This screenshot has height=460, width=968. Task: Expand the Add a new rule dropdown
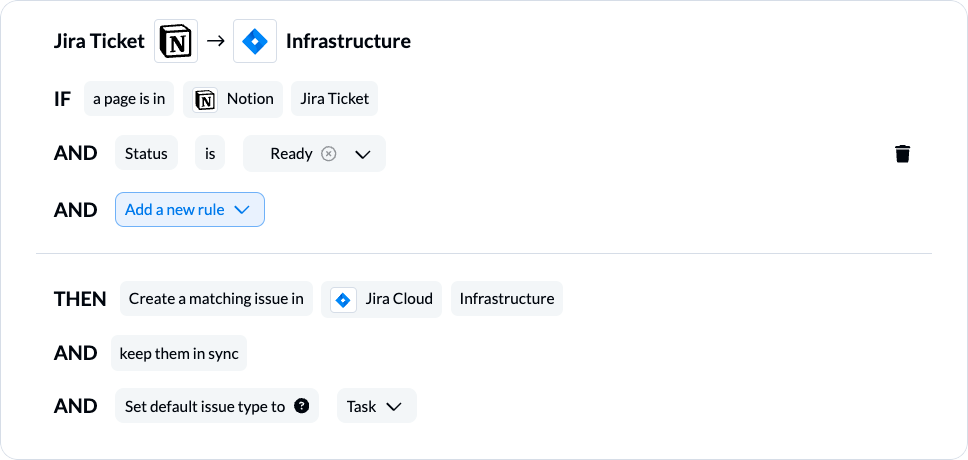pos(190,210)
